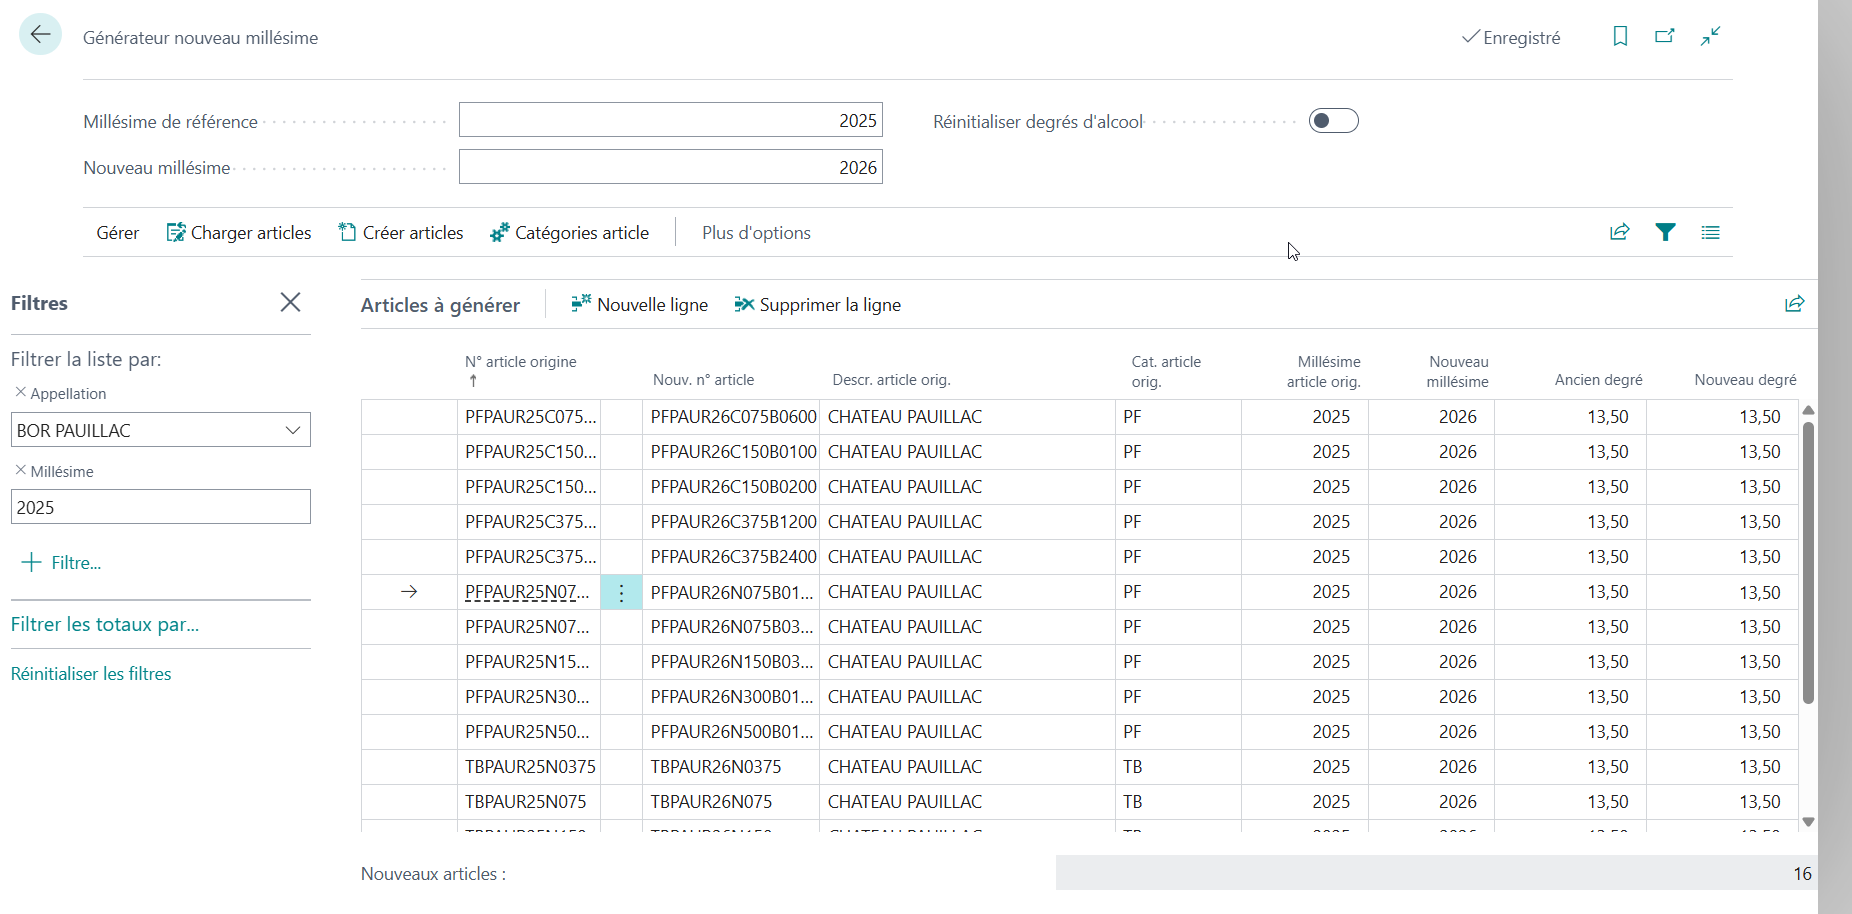Expand the BOR PAUILLAC appellation dropdown

[x=293, y=430]
